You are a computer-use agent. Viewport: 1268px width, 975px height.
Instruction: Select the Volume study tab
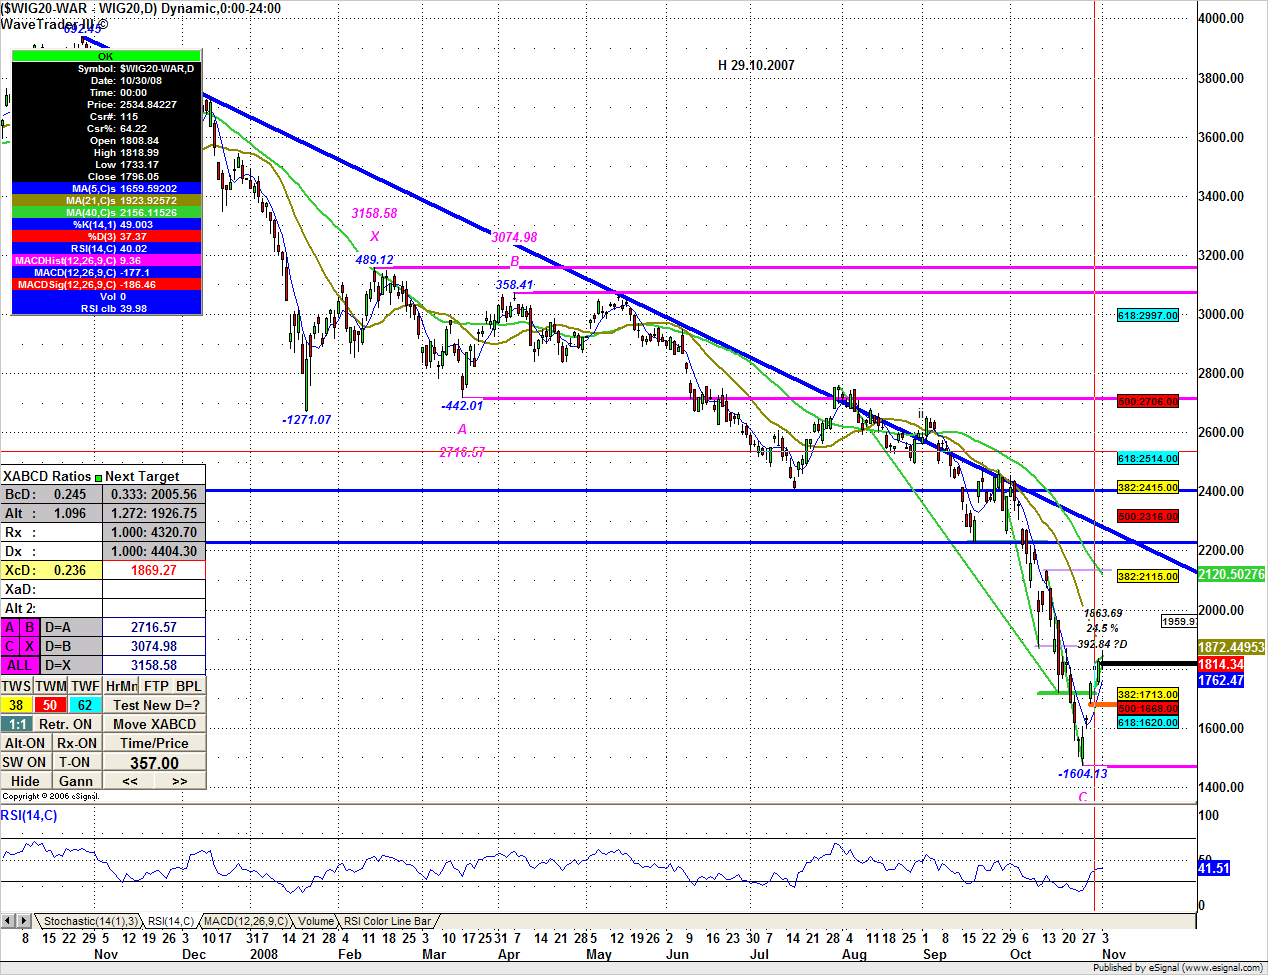coord(315,921)
